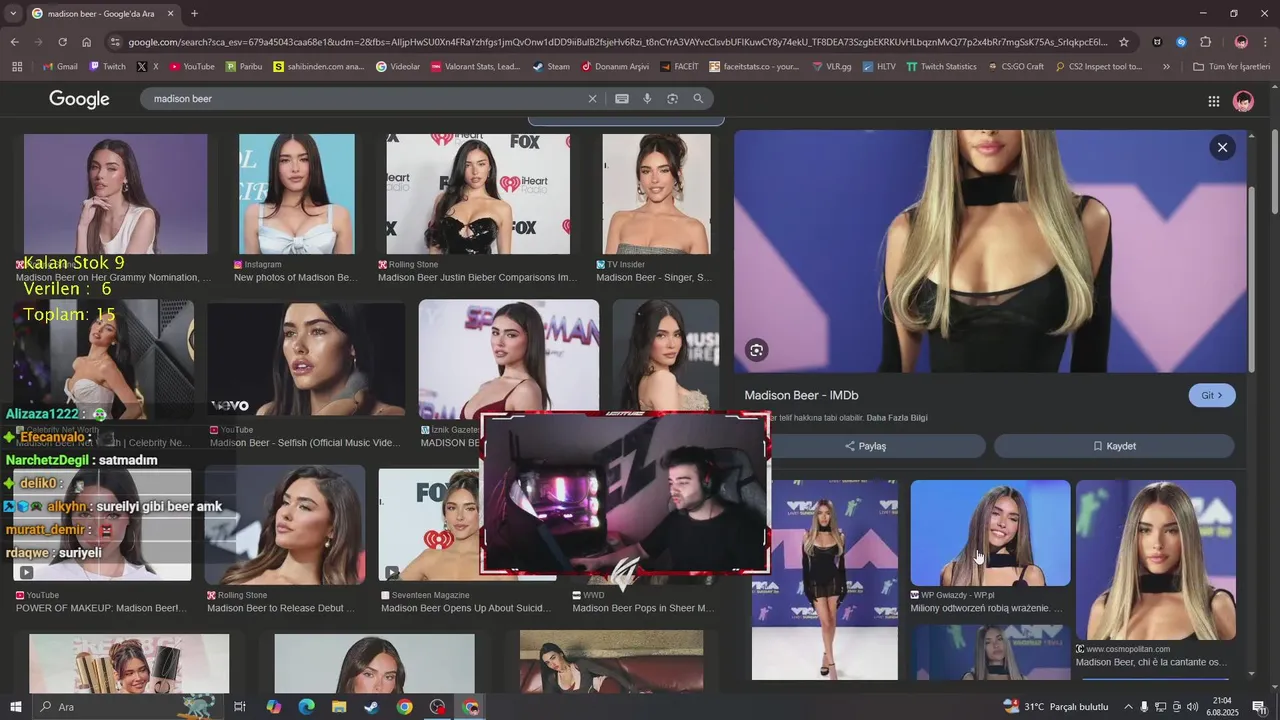Open the Chrome three-dot menu
This screenshot has height=720, width=1280.
click(1266, 42)
